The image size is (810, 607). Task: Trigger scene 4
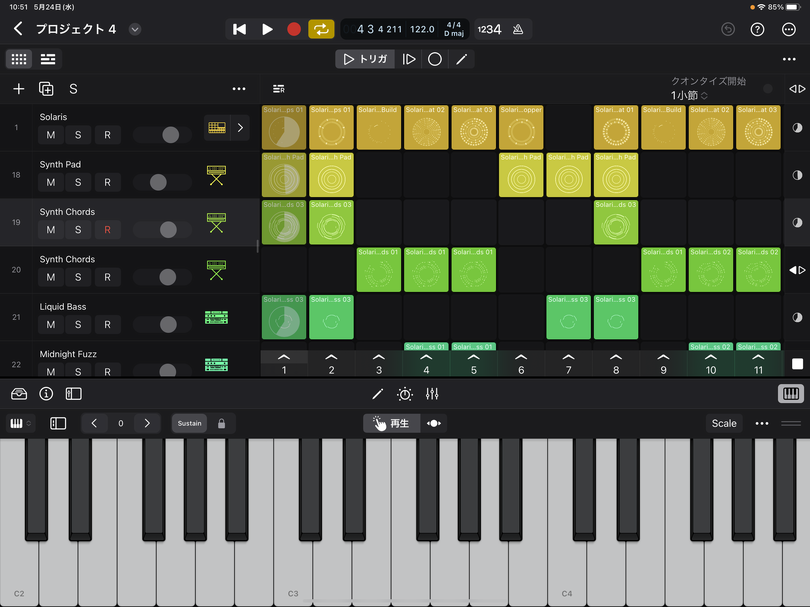click(426, 364)
